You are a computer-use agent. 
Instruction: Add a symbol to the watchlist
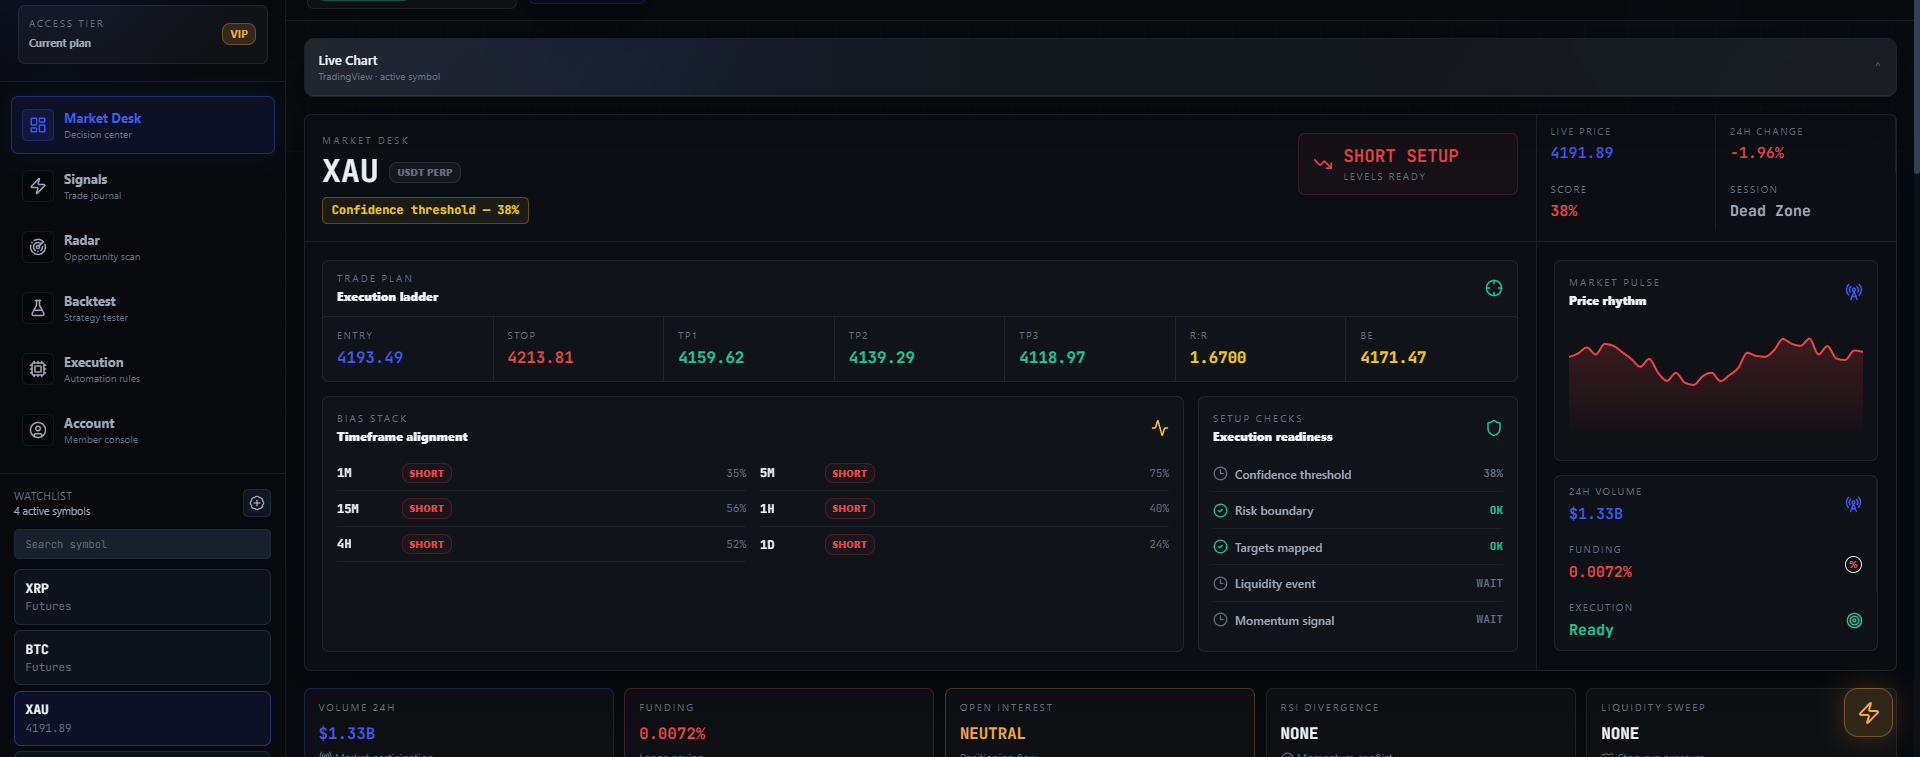(257, 503)
